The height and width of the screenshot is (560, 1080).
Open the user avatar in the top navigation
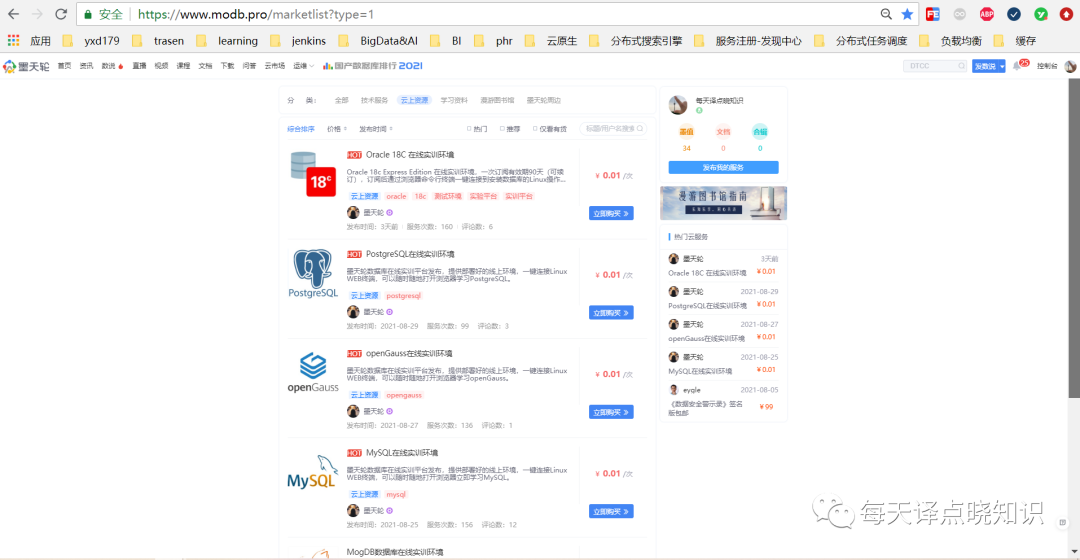1070,66
